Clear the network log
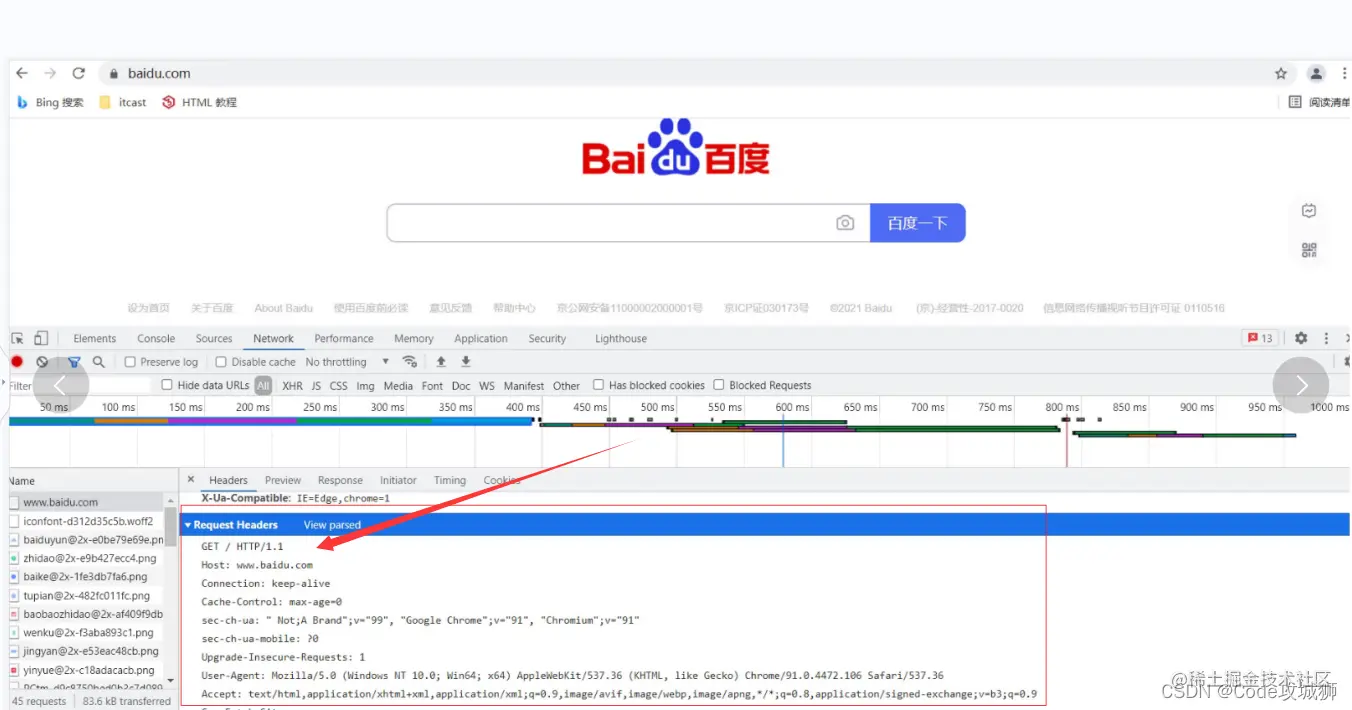 [x=42, y=362]
